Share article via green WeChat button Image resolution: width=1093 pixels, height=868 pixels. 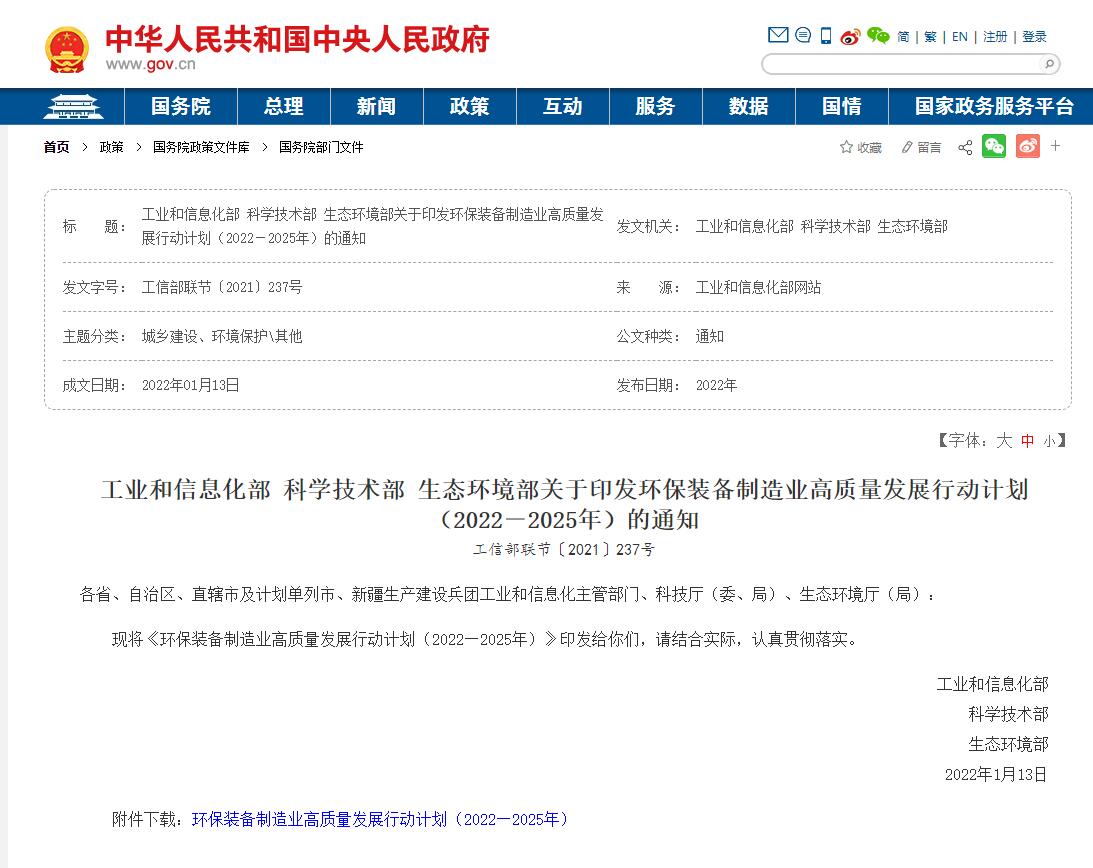coord(994,147)
